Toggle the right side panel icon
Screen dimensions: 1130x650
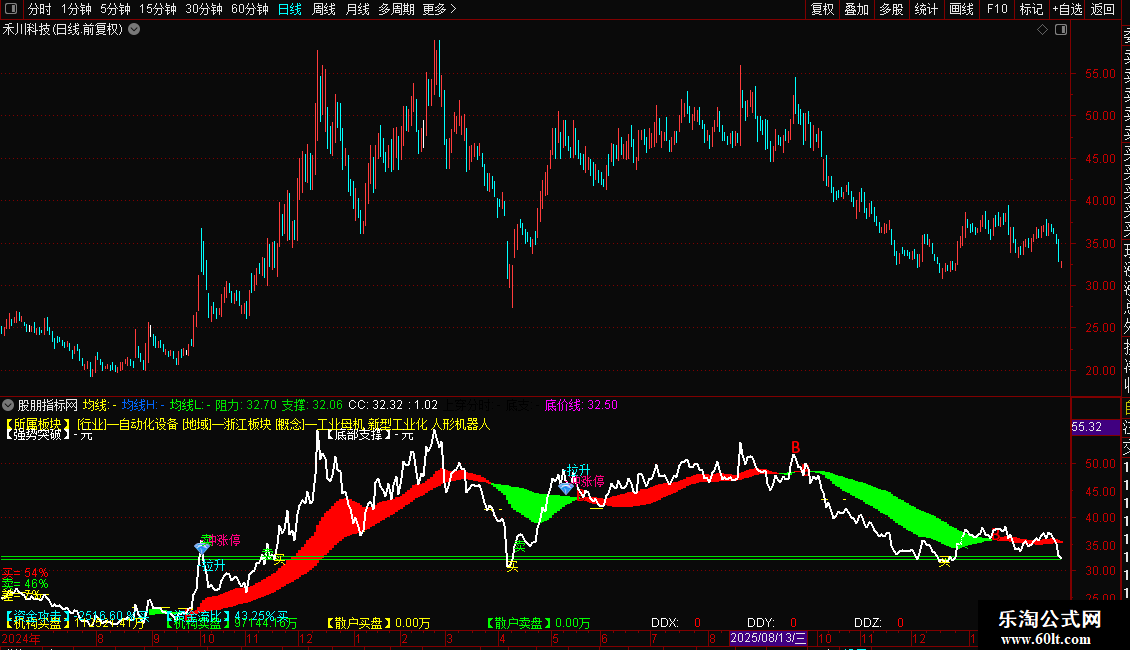(1061, 30)
